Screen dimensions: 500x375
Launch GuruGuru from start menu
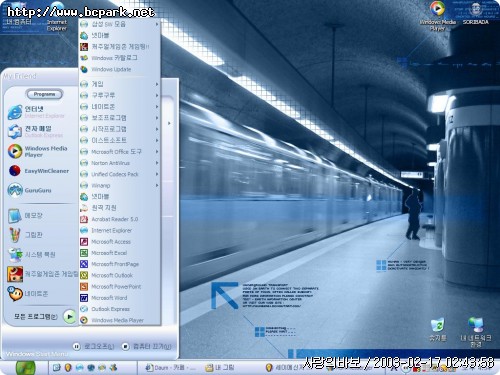click(29, 190)
